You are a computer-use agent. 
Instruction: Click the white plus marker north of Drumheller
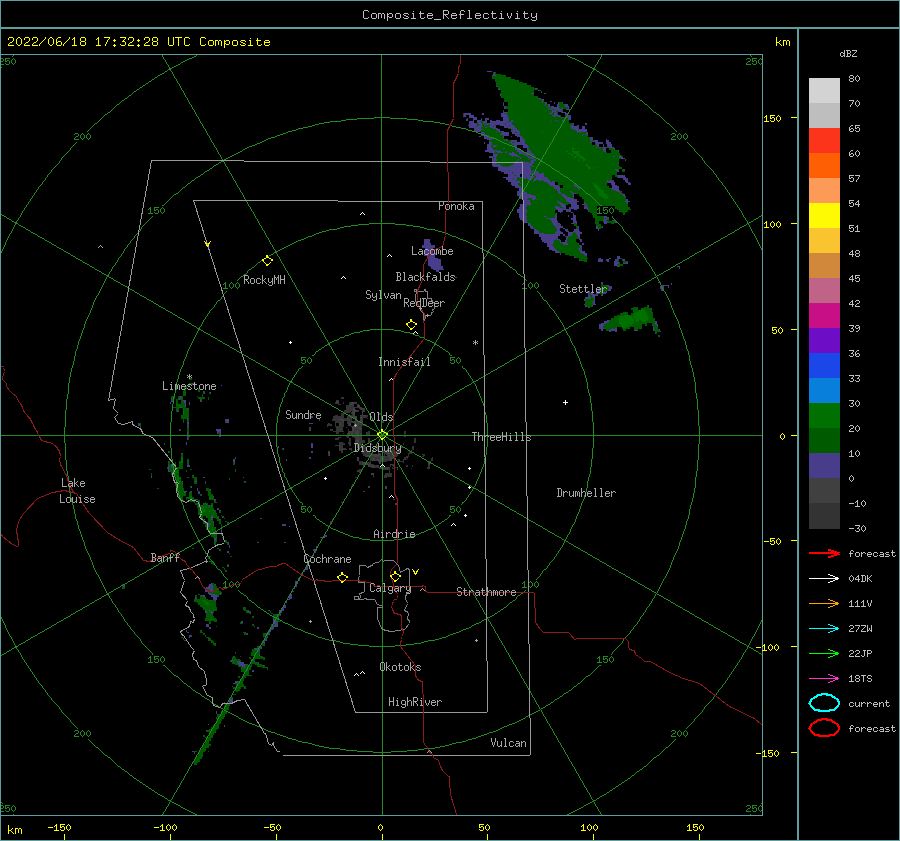(x=565, y=402)
